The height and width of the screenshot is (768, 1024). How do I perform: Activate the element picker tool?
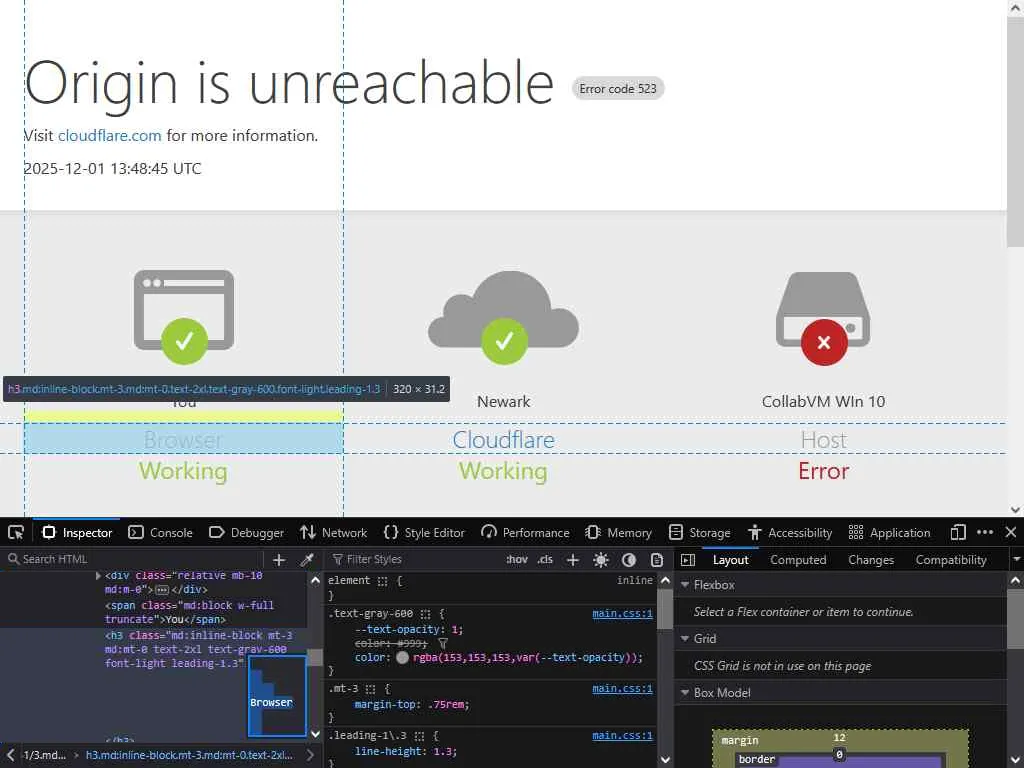coord(16,532)
